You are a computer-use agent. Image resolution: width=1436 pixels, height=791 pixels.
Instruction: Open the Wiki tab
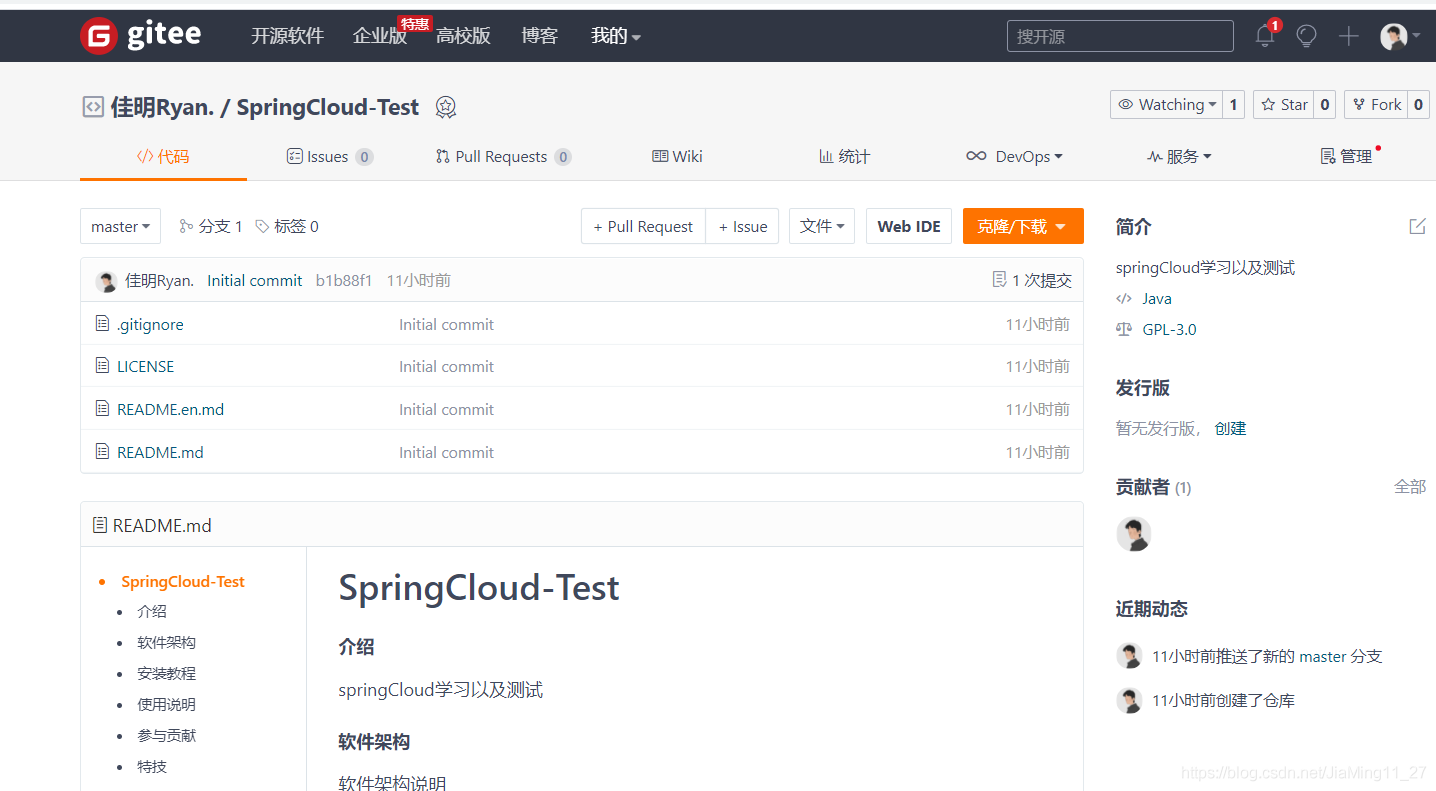click(x=677, y=156)
